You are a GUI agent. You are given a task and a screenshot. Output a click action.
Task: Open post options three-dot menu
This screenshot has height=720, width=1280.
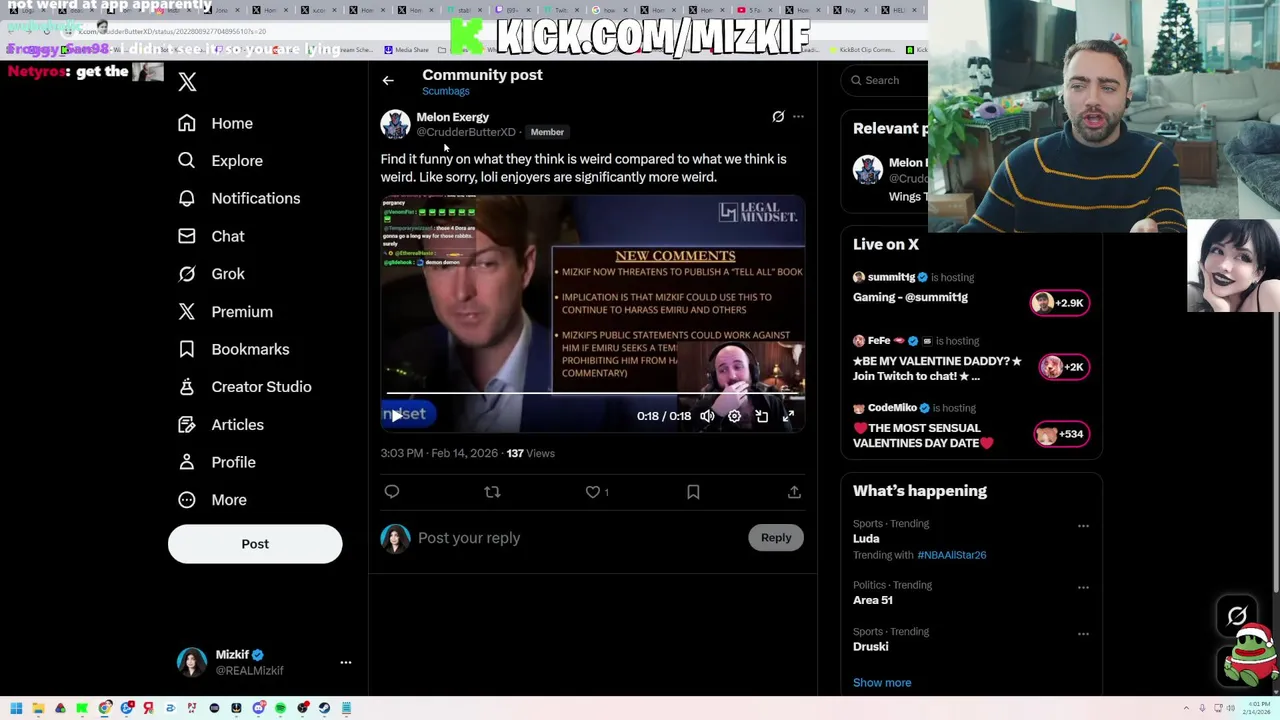798,117
